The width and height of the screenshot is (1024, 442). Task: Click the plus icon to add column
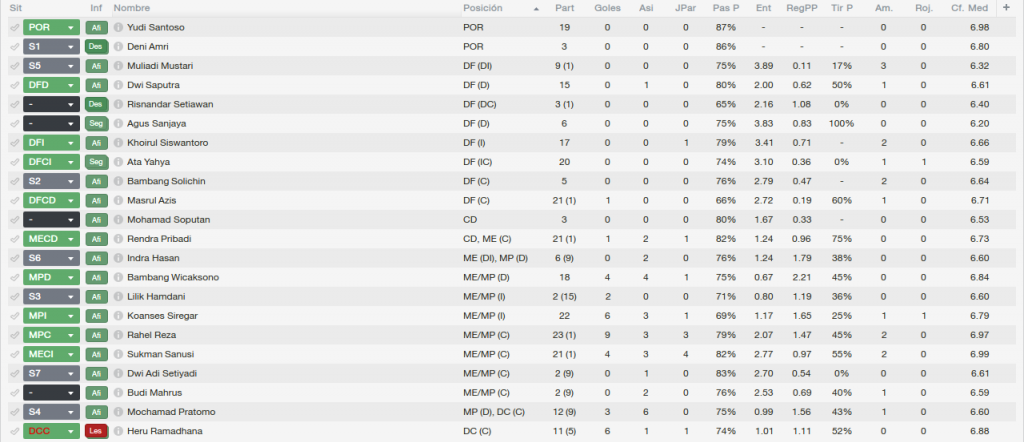1006,8
